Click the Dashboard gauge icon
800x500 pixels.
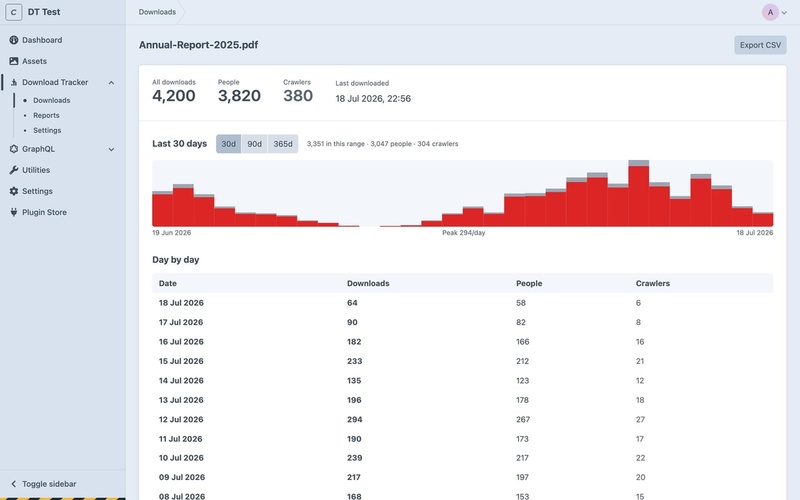(14, 40)
